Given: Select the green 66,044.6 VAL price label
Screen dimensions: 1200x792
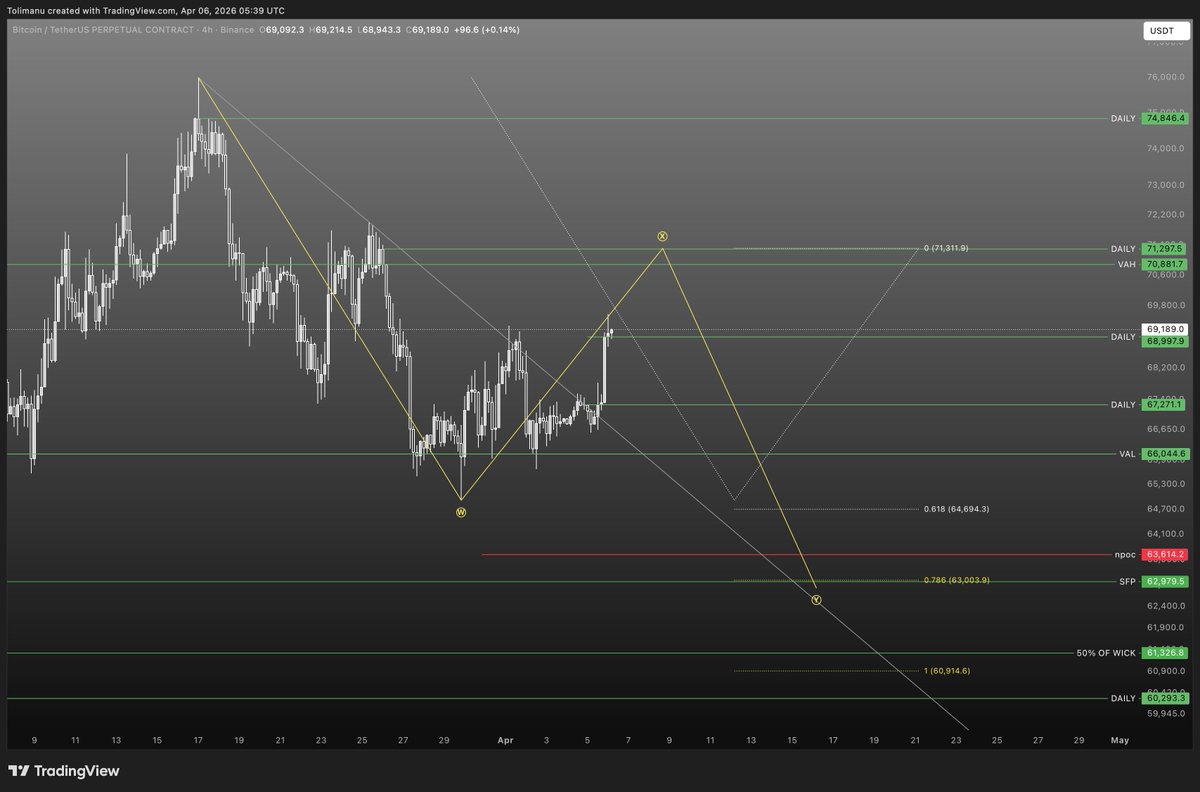Looking at the screenshot, I should (x=1166, y=453).
